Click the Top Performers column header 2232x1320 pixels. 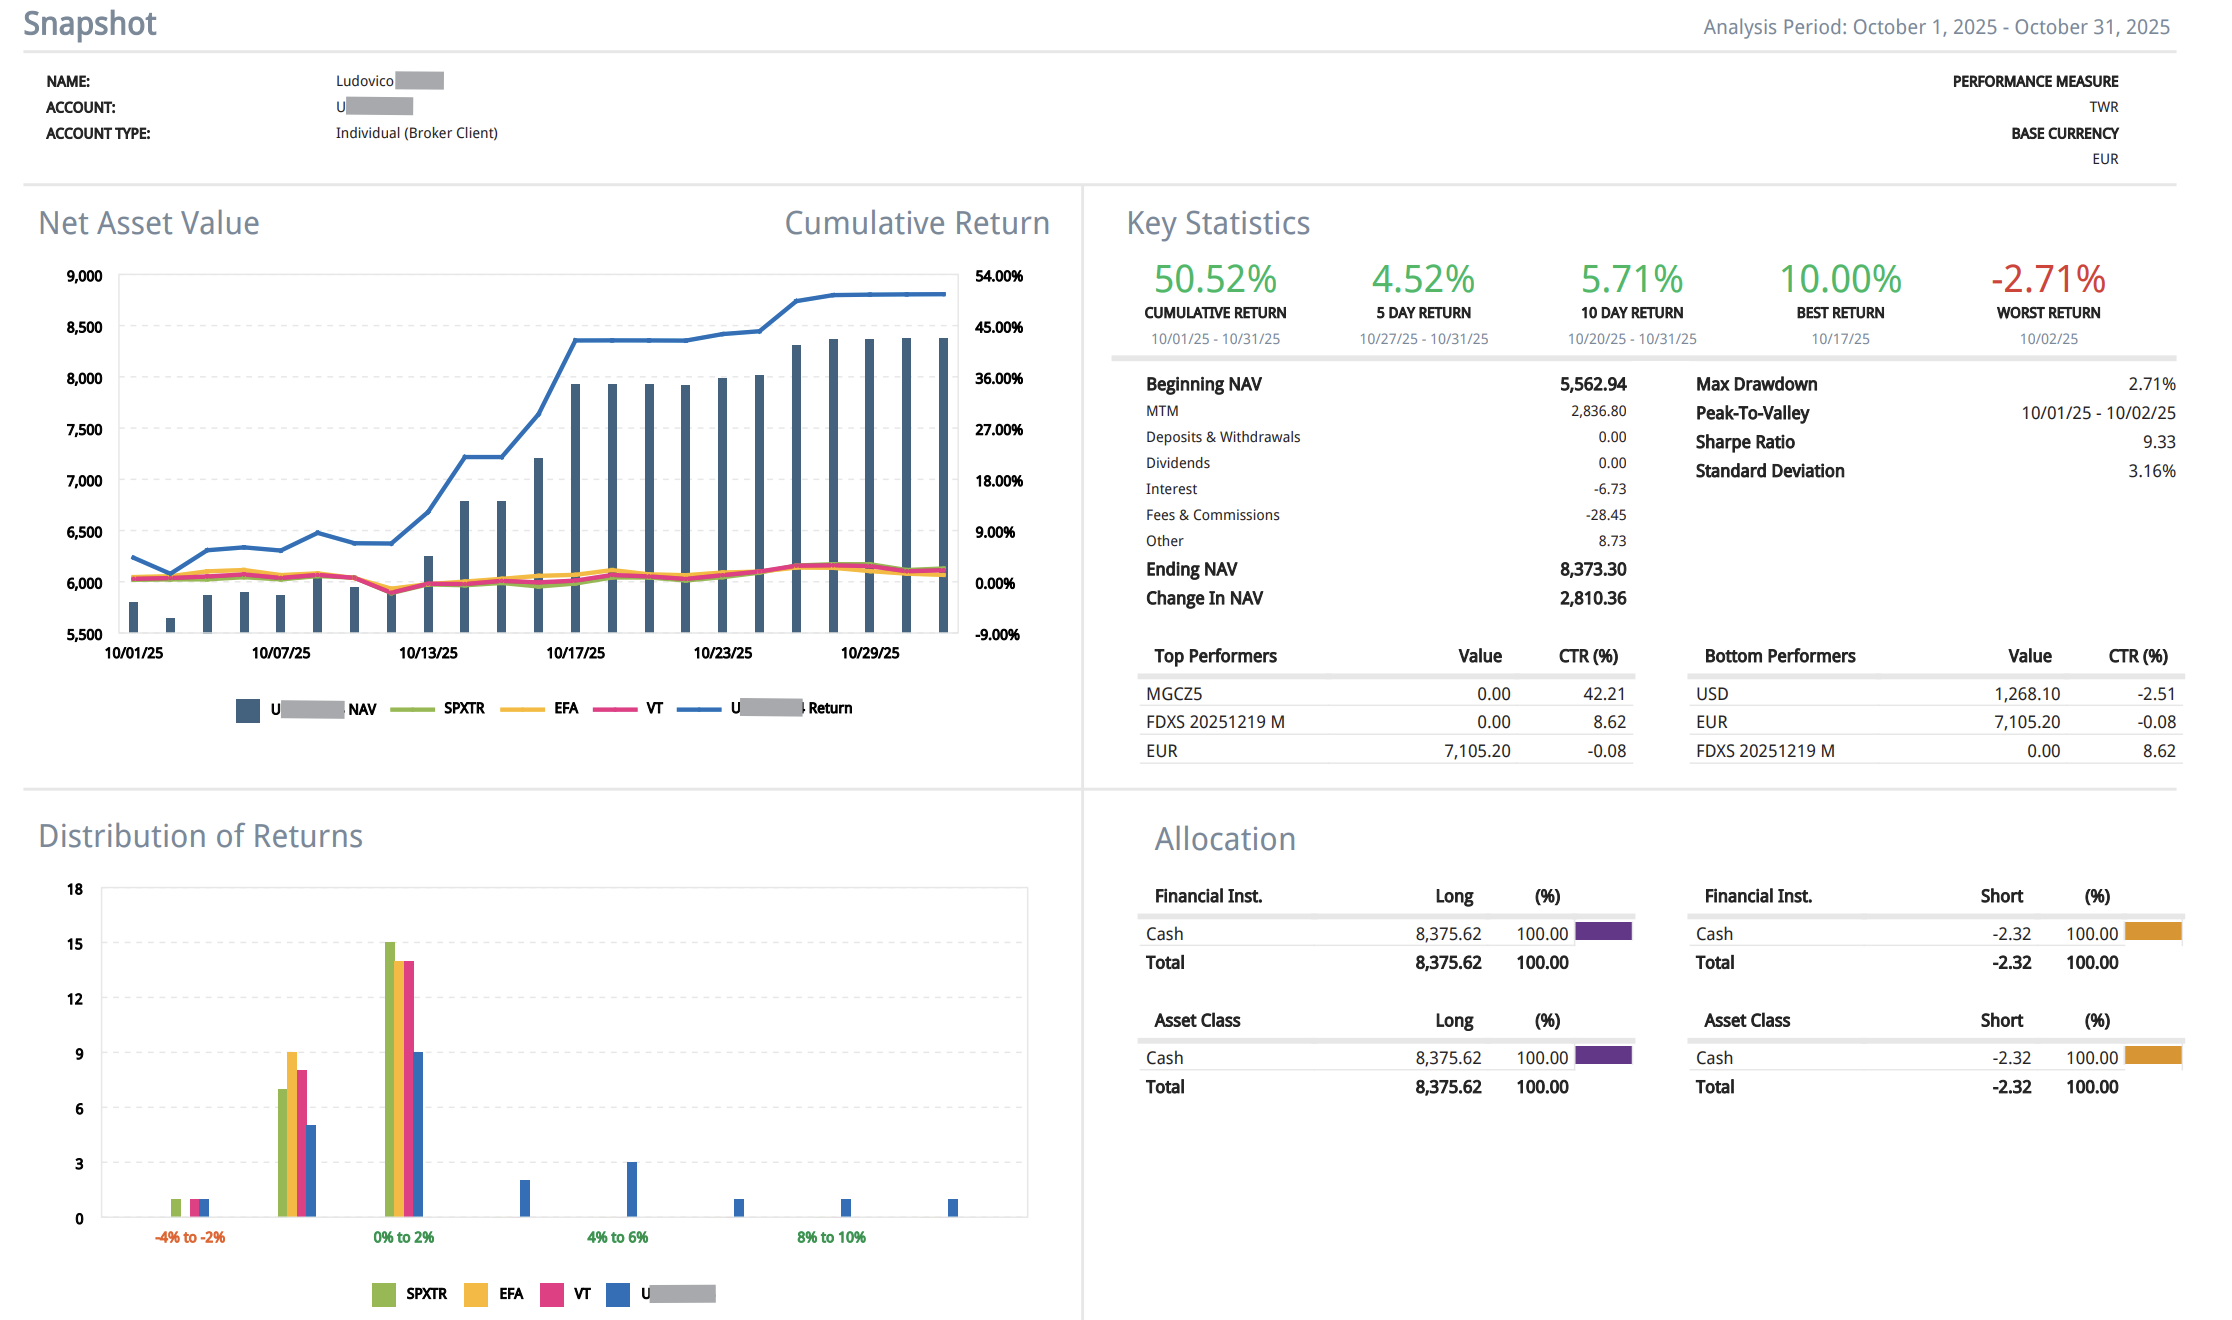1215,656
